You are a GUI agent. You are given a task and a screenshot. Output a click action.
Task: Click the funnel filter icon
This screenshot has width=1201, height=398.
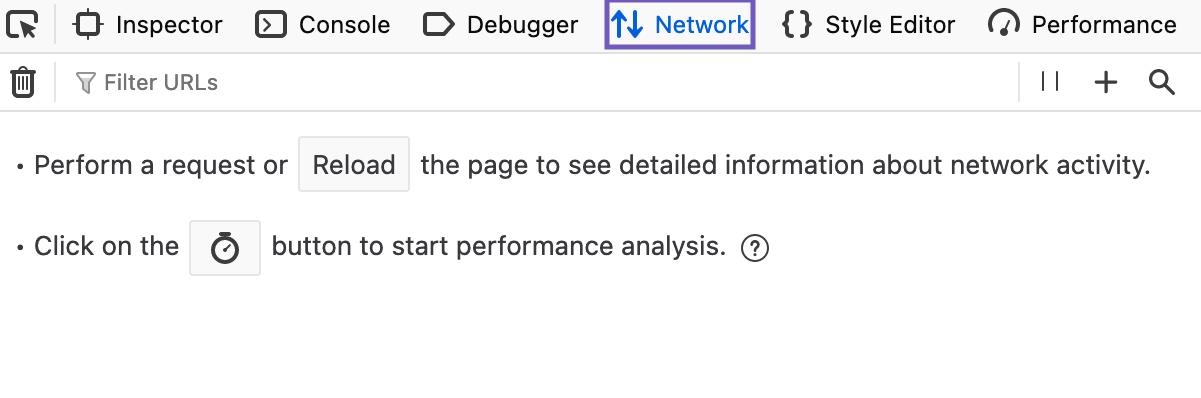click(x=86, y=82)
